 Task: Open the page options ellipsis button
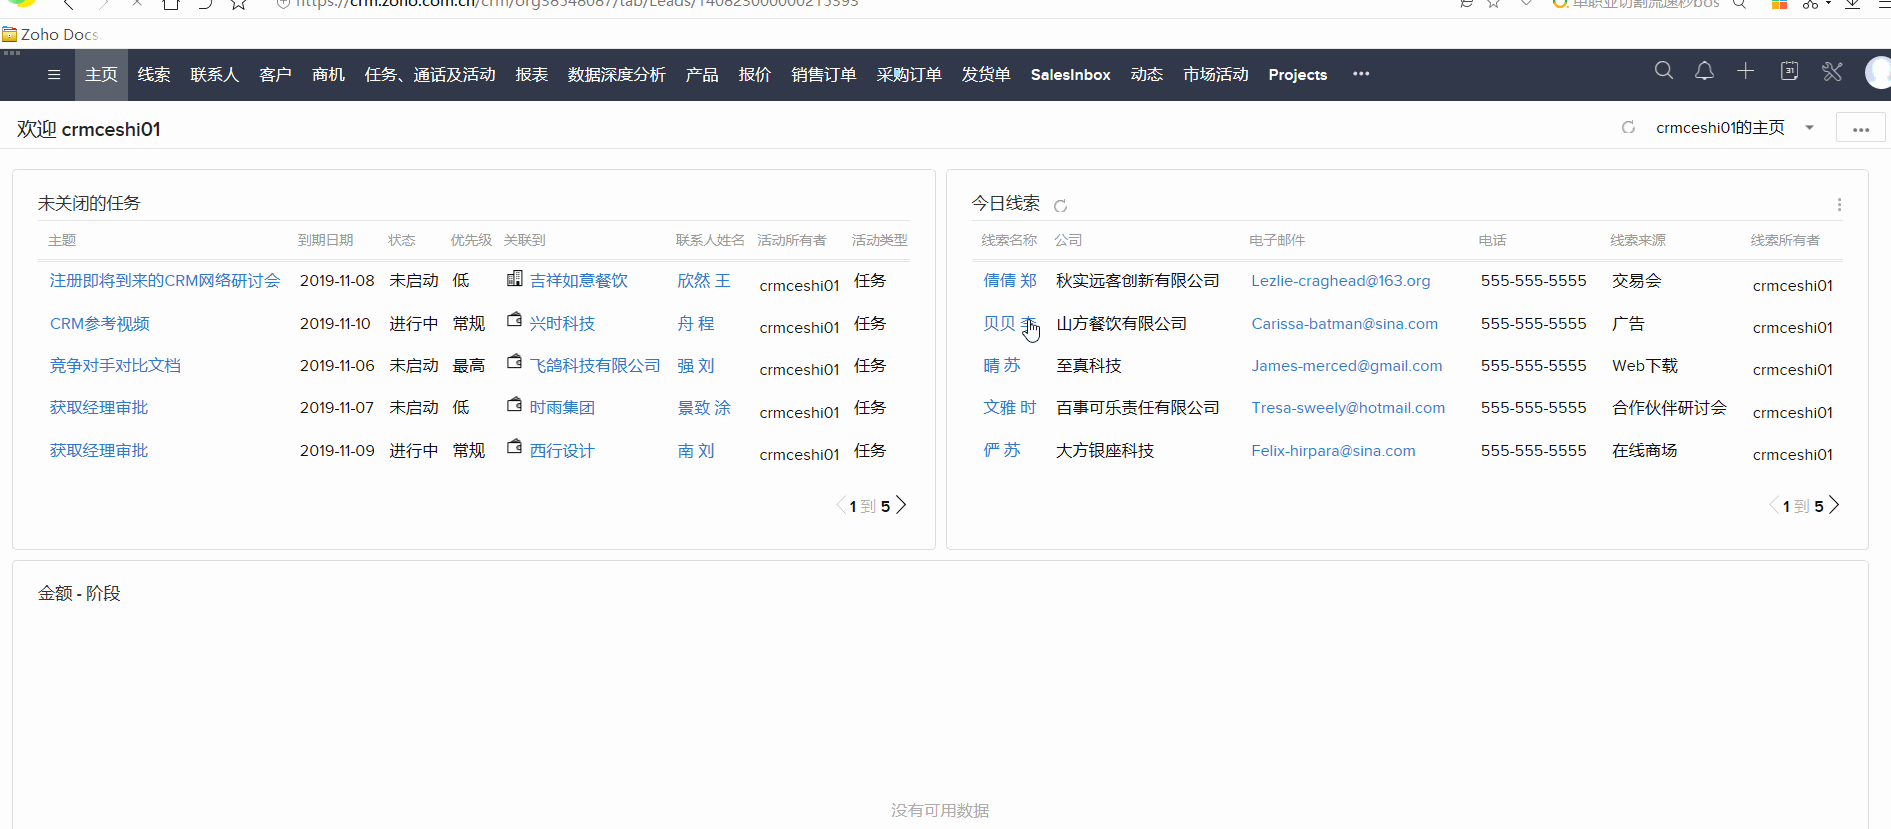pyautogui.click(x=1860, y=129)
